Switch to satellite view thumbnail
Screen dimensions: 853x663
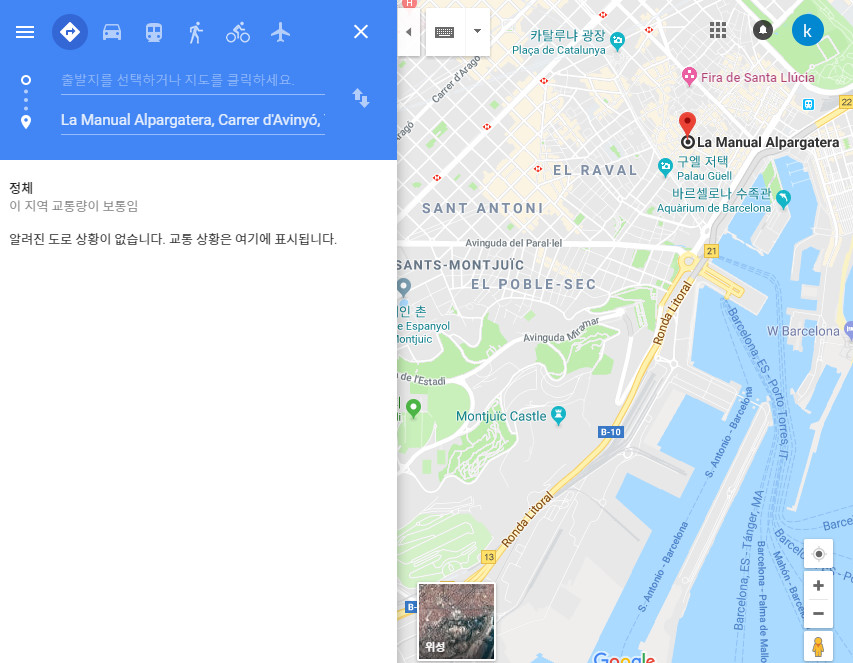pos(456,621)
